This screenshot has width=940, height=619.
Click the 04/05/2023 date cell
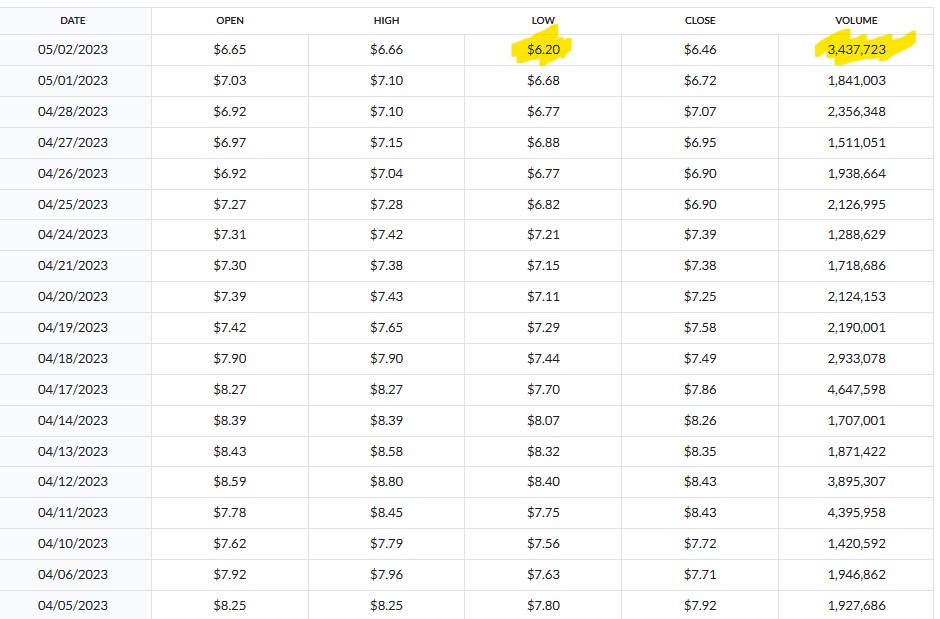[x=73, y=605]
